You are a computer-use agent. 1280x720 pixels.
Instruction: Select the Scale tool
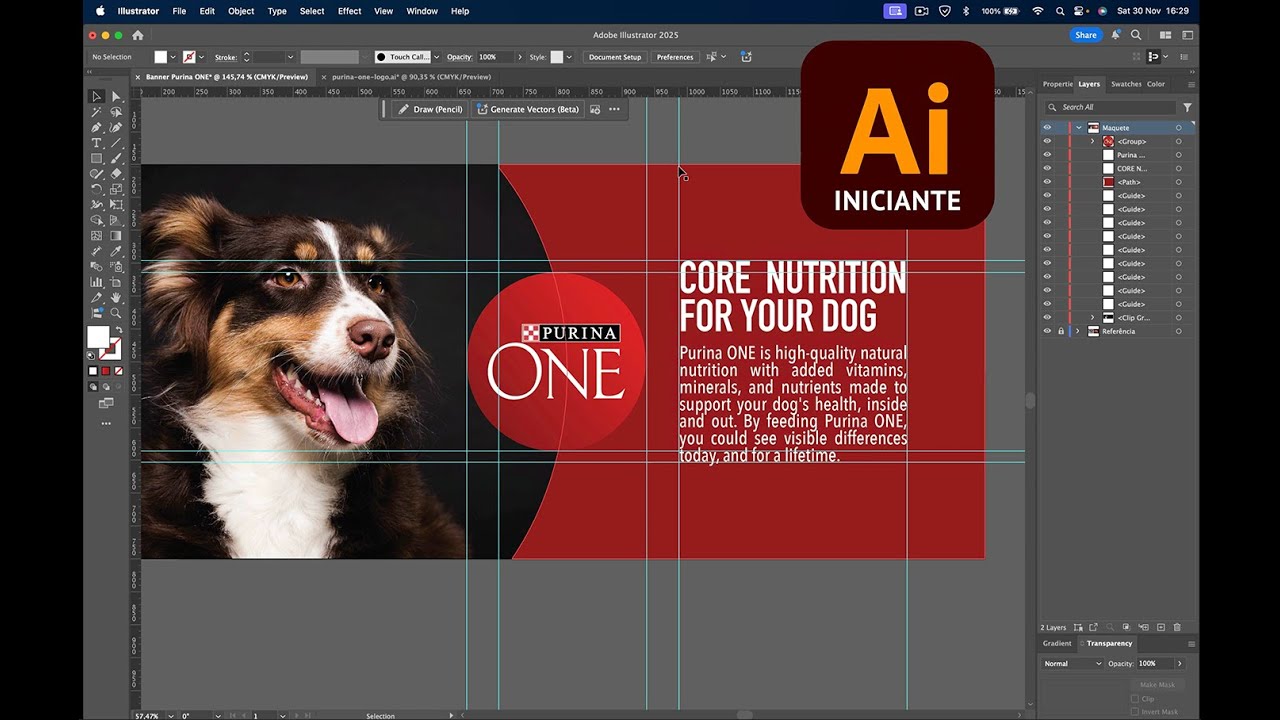(x=116, y=189)
